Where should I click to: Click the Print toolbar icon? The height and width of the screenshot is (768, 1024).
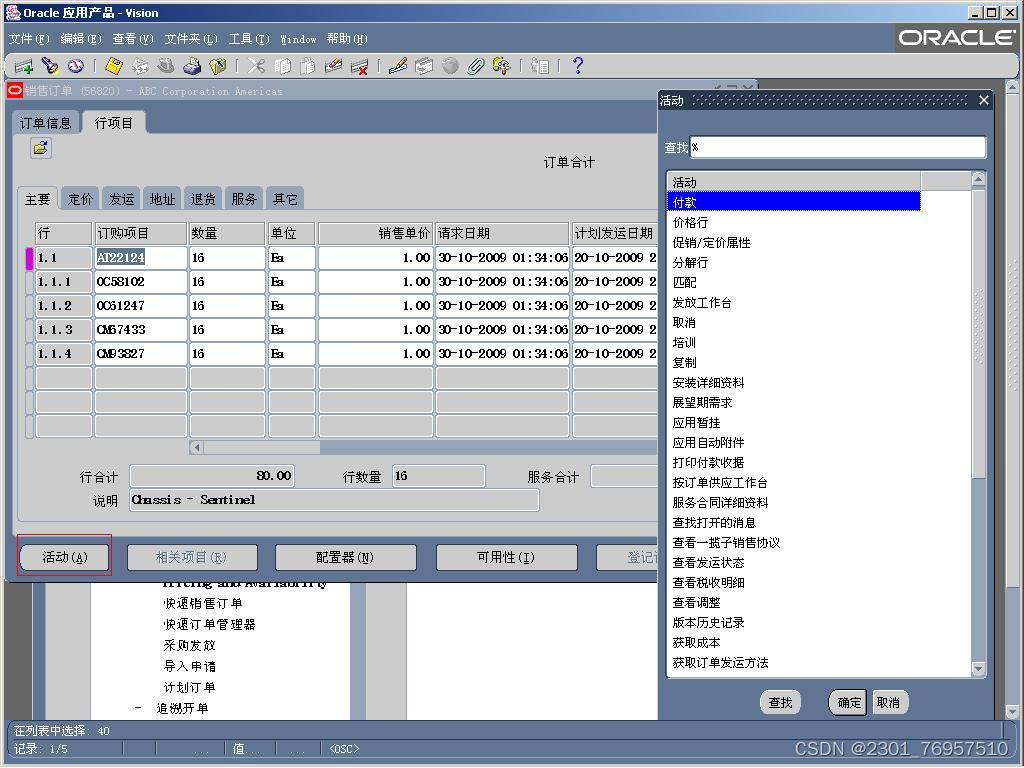pyautogui.click(x=192, y=66)
